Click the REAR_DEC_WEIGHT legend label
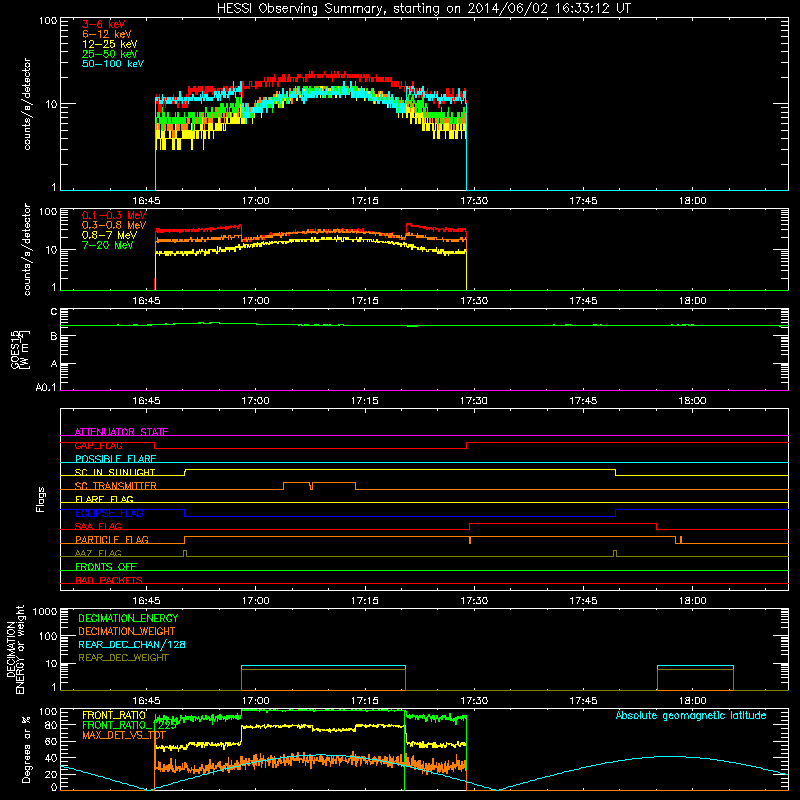This screenshot has width=800, height=800. (123, 658)
